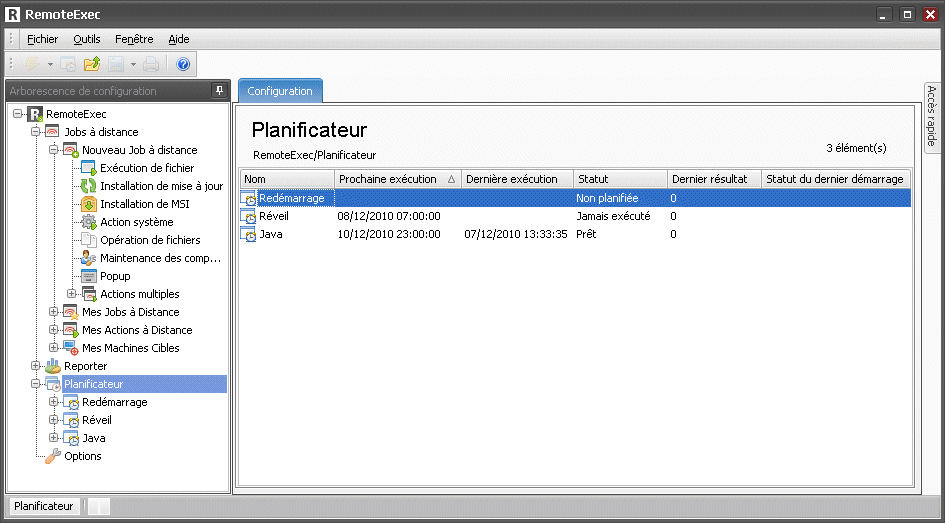This screenshot has width=945, height=523.
Task: Expand the Java tree node
Action: click(x=53, y=438)
